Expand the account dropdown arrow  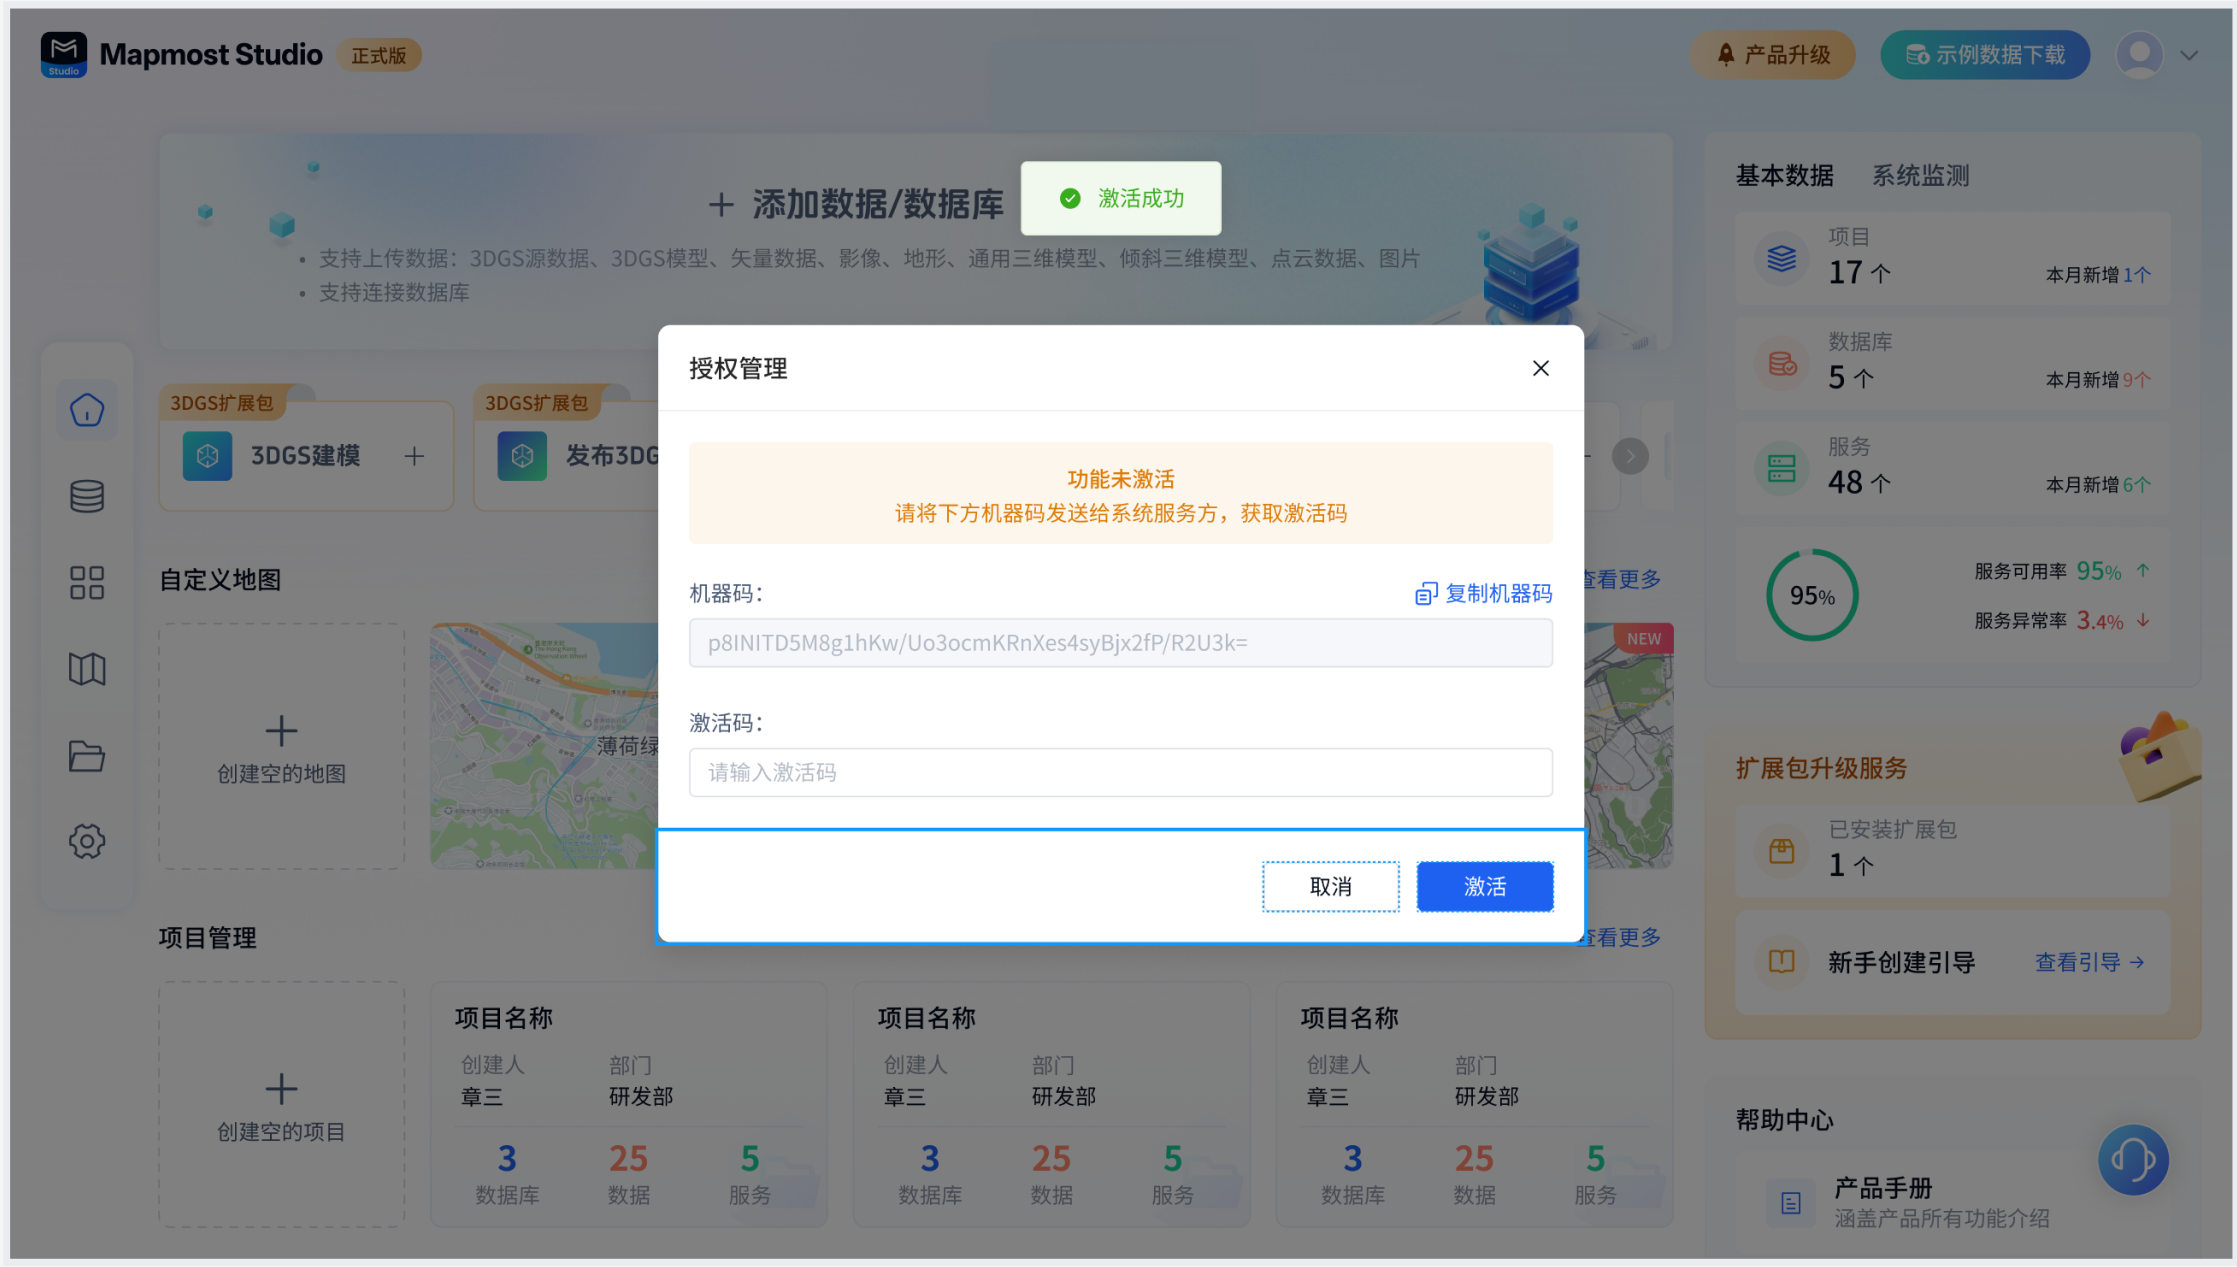[2189, 56]
